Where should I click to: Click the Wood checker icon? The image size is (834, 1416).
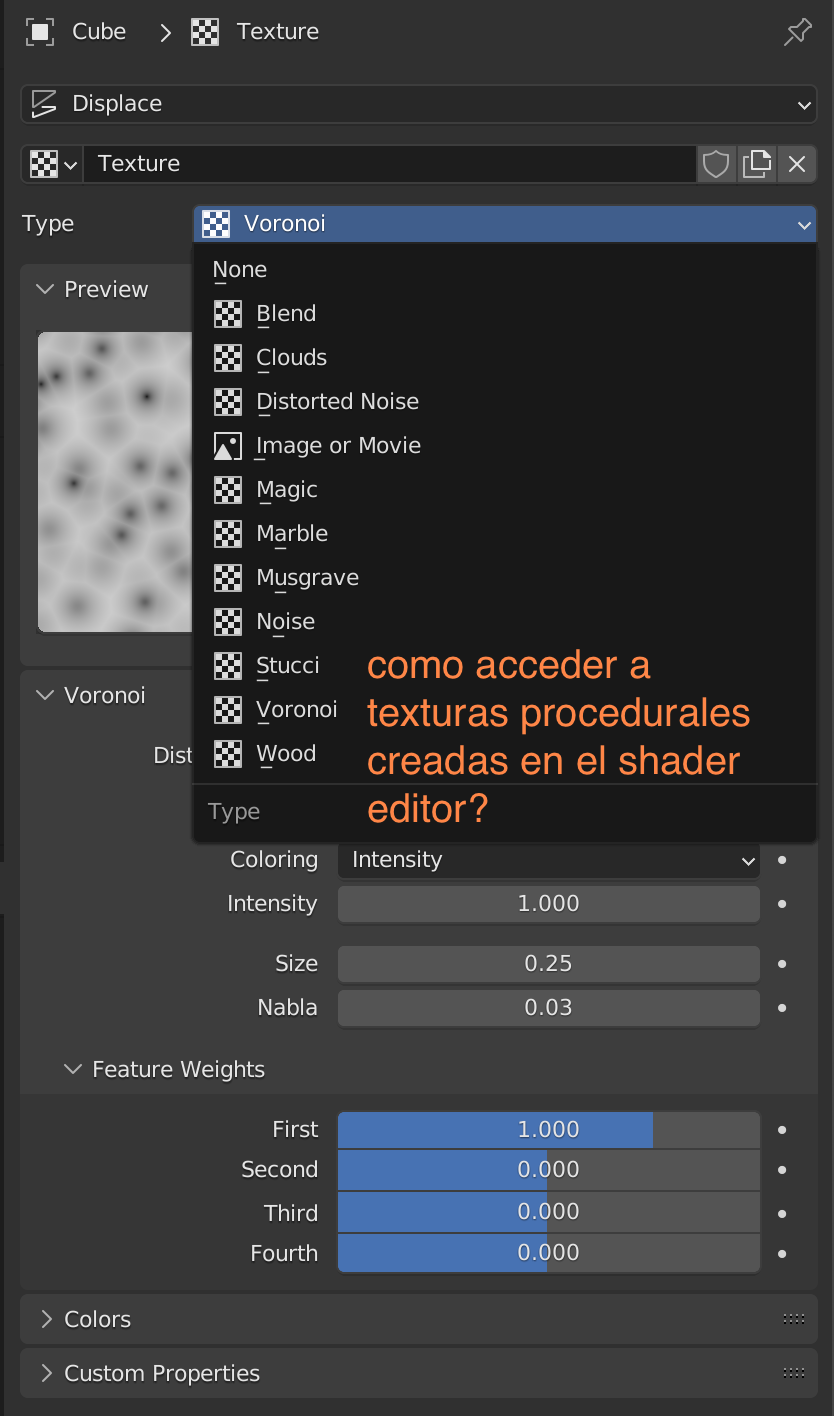tap(228, 754)
